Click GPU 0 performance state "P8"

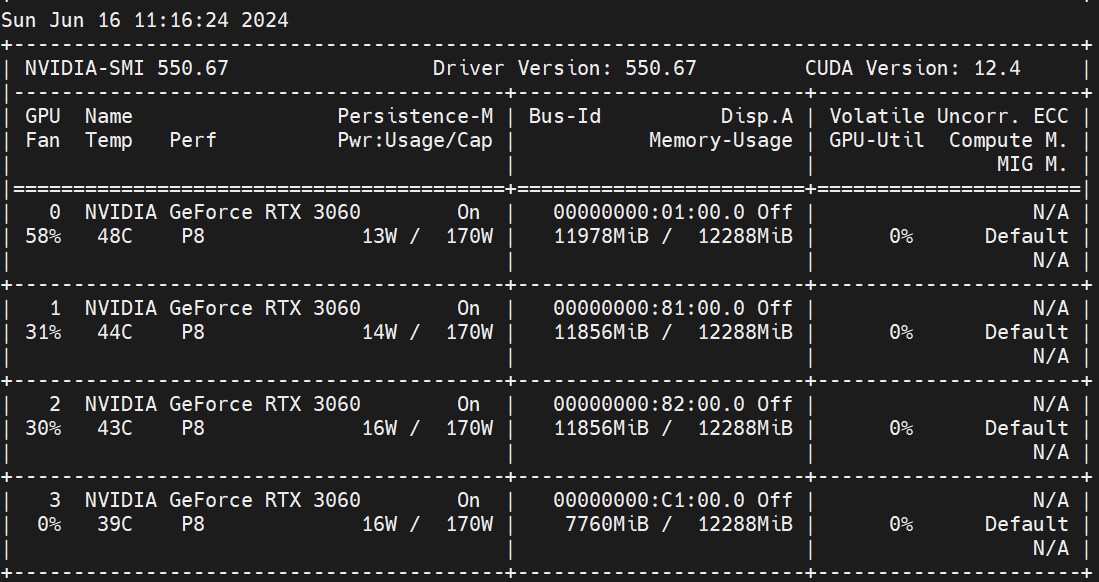[x=193, y=236]
